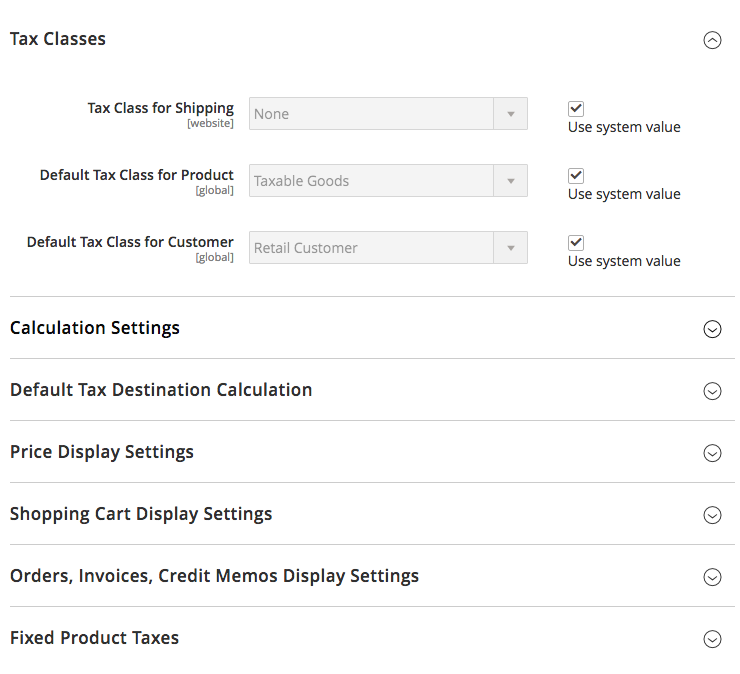The width and height of the screenshot is (740, 674).
Task: Click 'Use system value' label for Product row
Action: 624,194
